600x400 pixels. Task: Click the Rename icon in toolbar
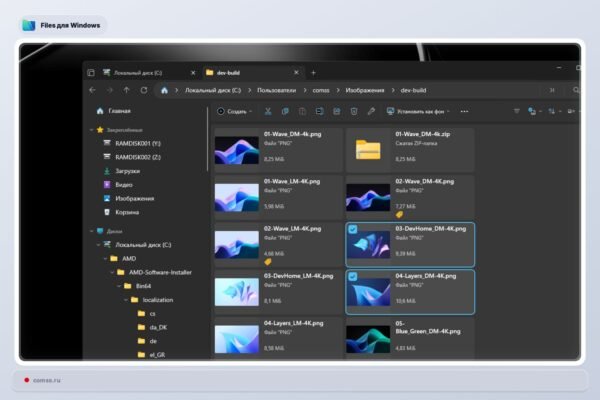(320, 111)
